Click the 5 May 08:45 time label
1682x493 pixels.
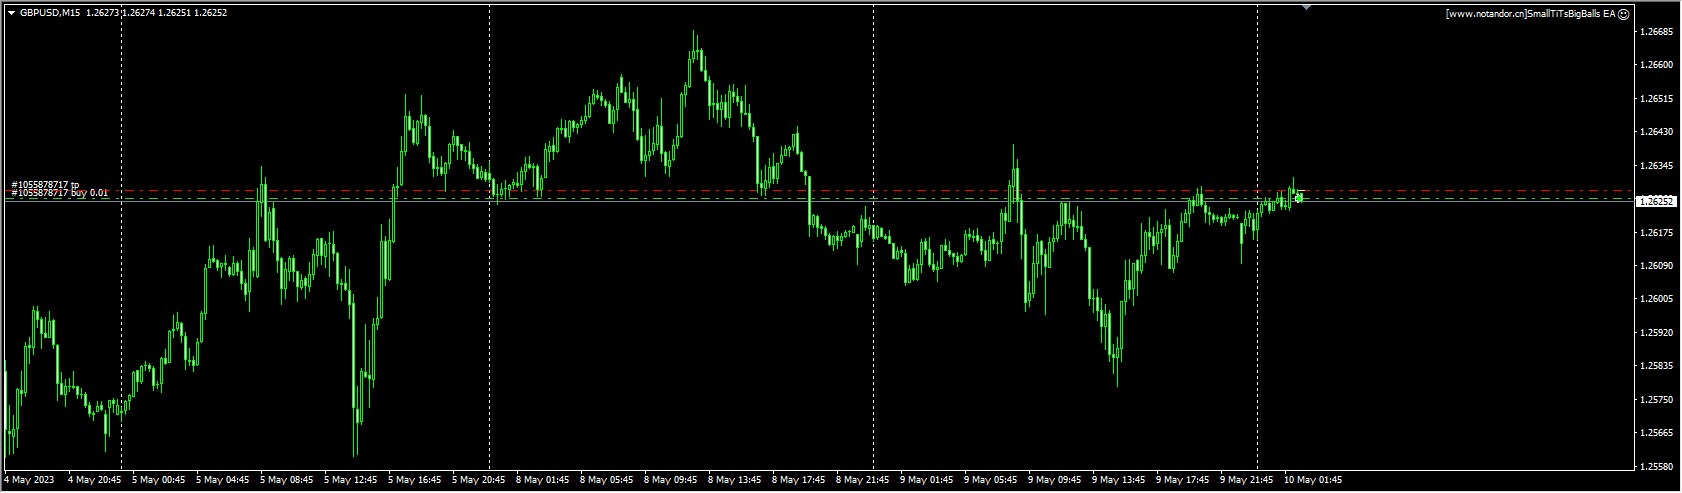286,481
